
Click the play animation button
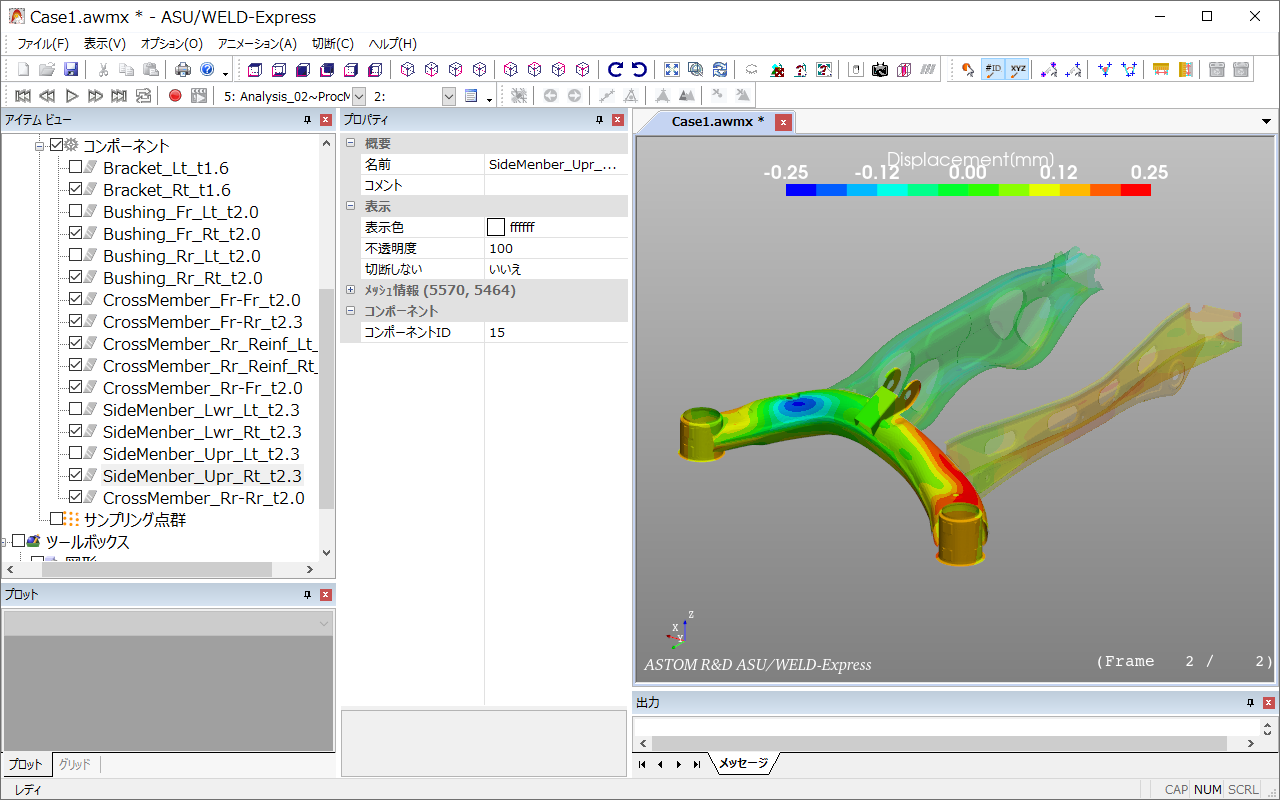pyautogui.click(x=71, y=96)
